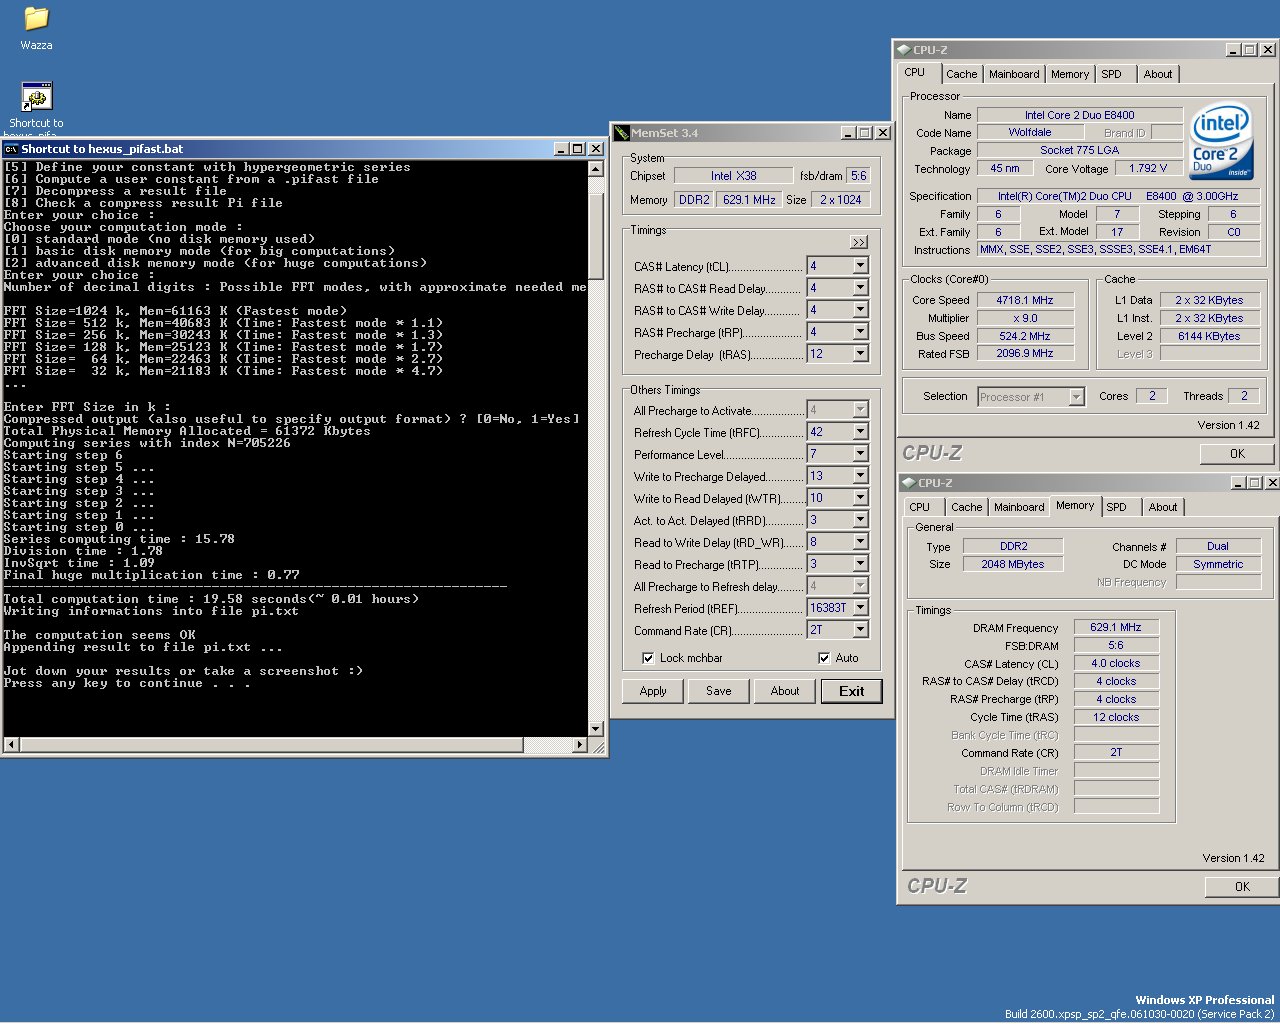Click the Total computation time line

tap(212, 599)
